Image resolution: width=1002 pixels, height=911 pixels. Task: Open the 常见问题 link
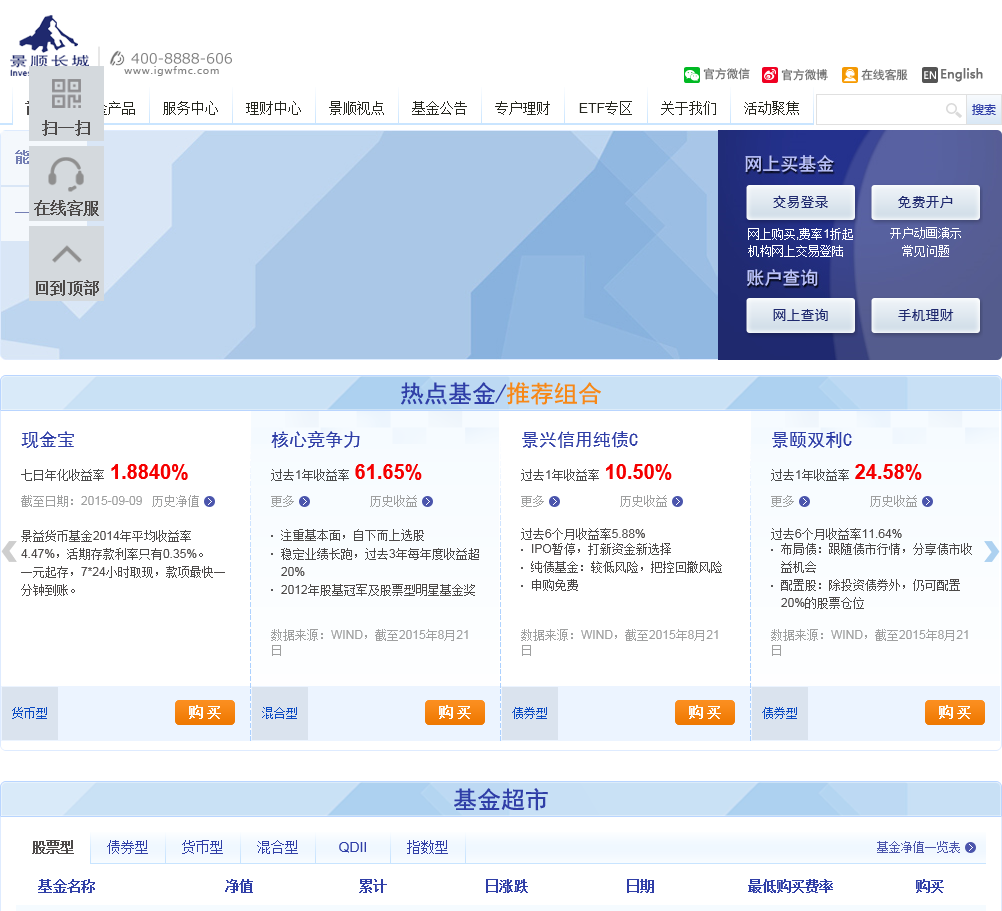tap(925, 251)
